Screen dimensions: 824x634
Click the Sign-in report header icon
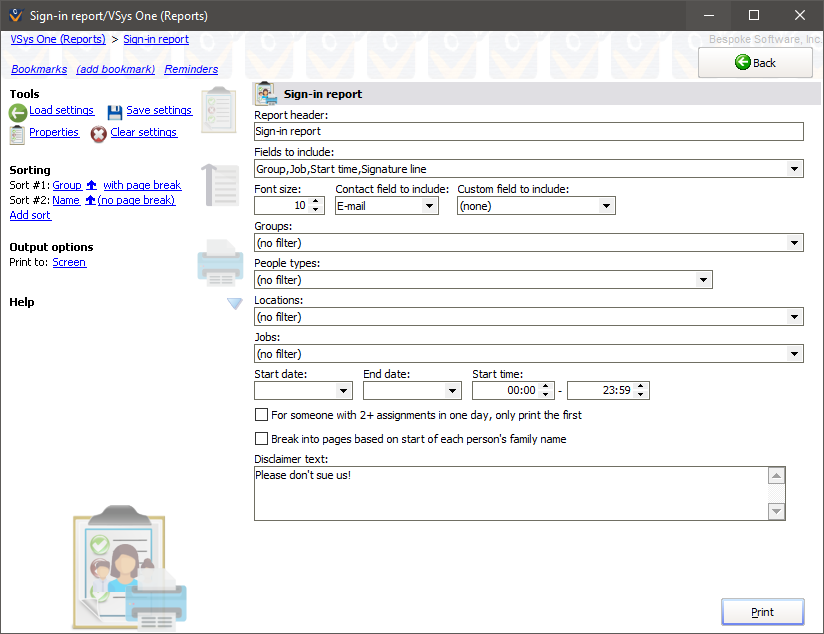[x=266, y=93]
